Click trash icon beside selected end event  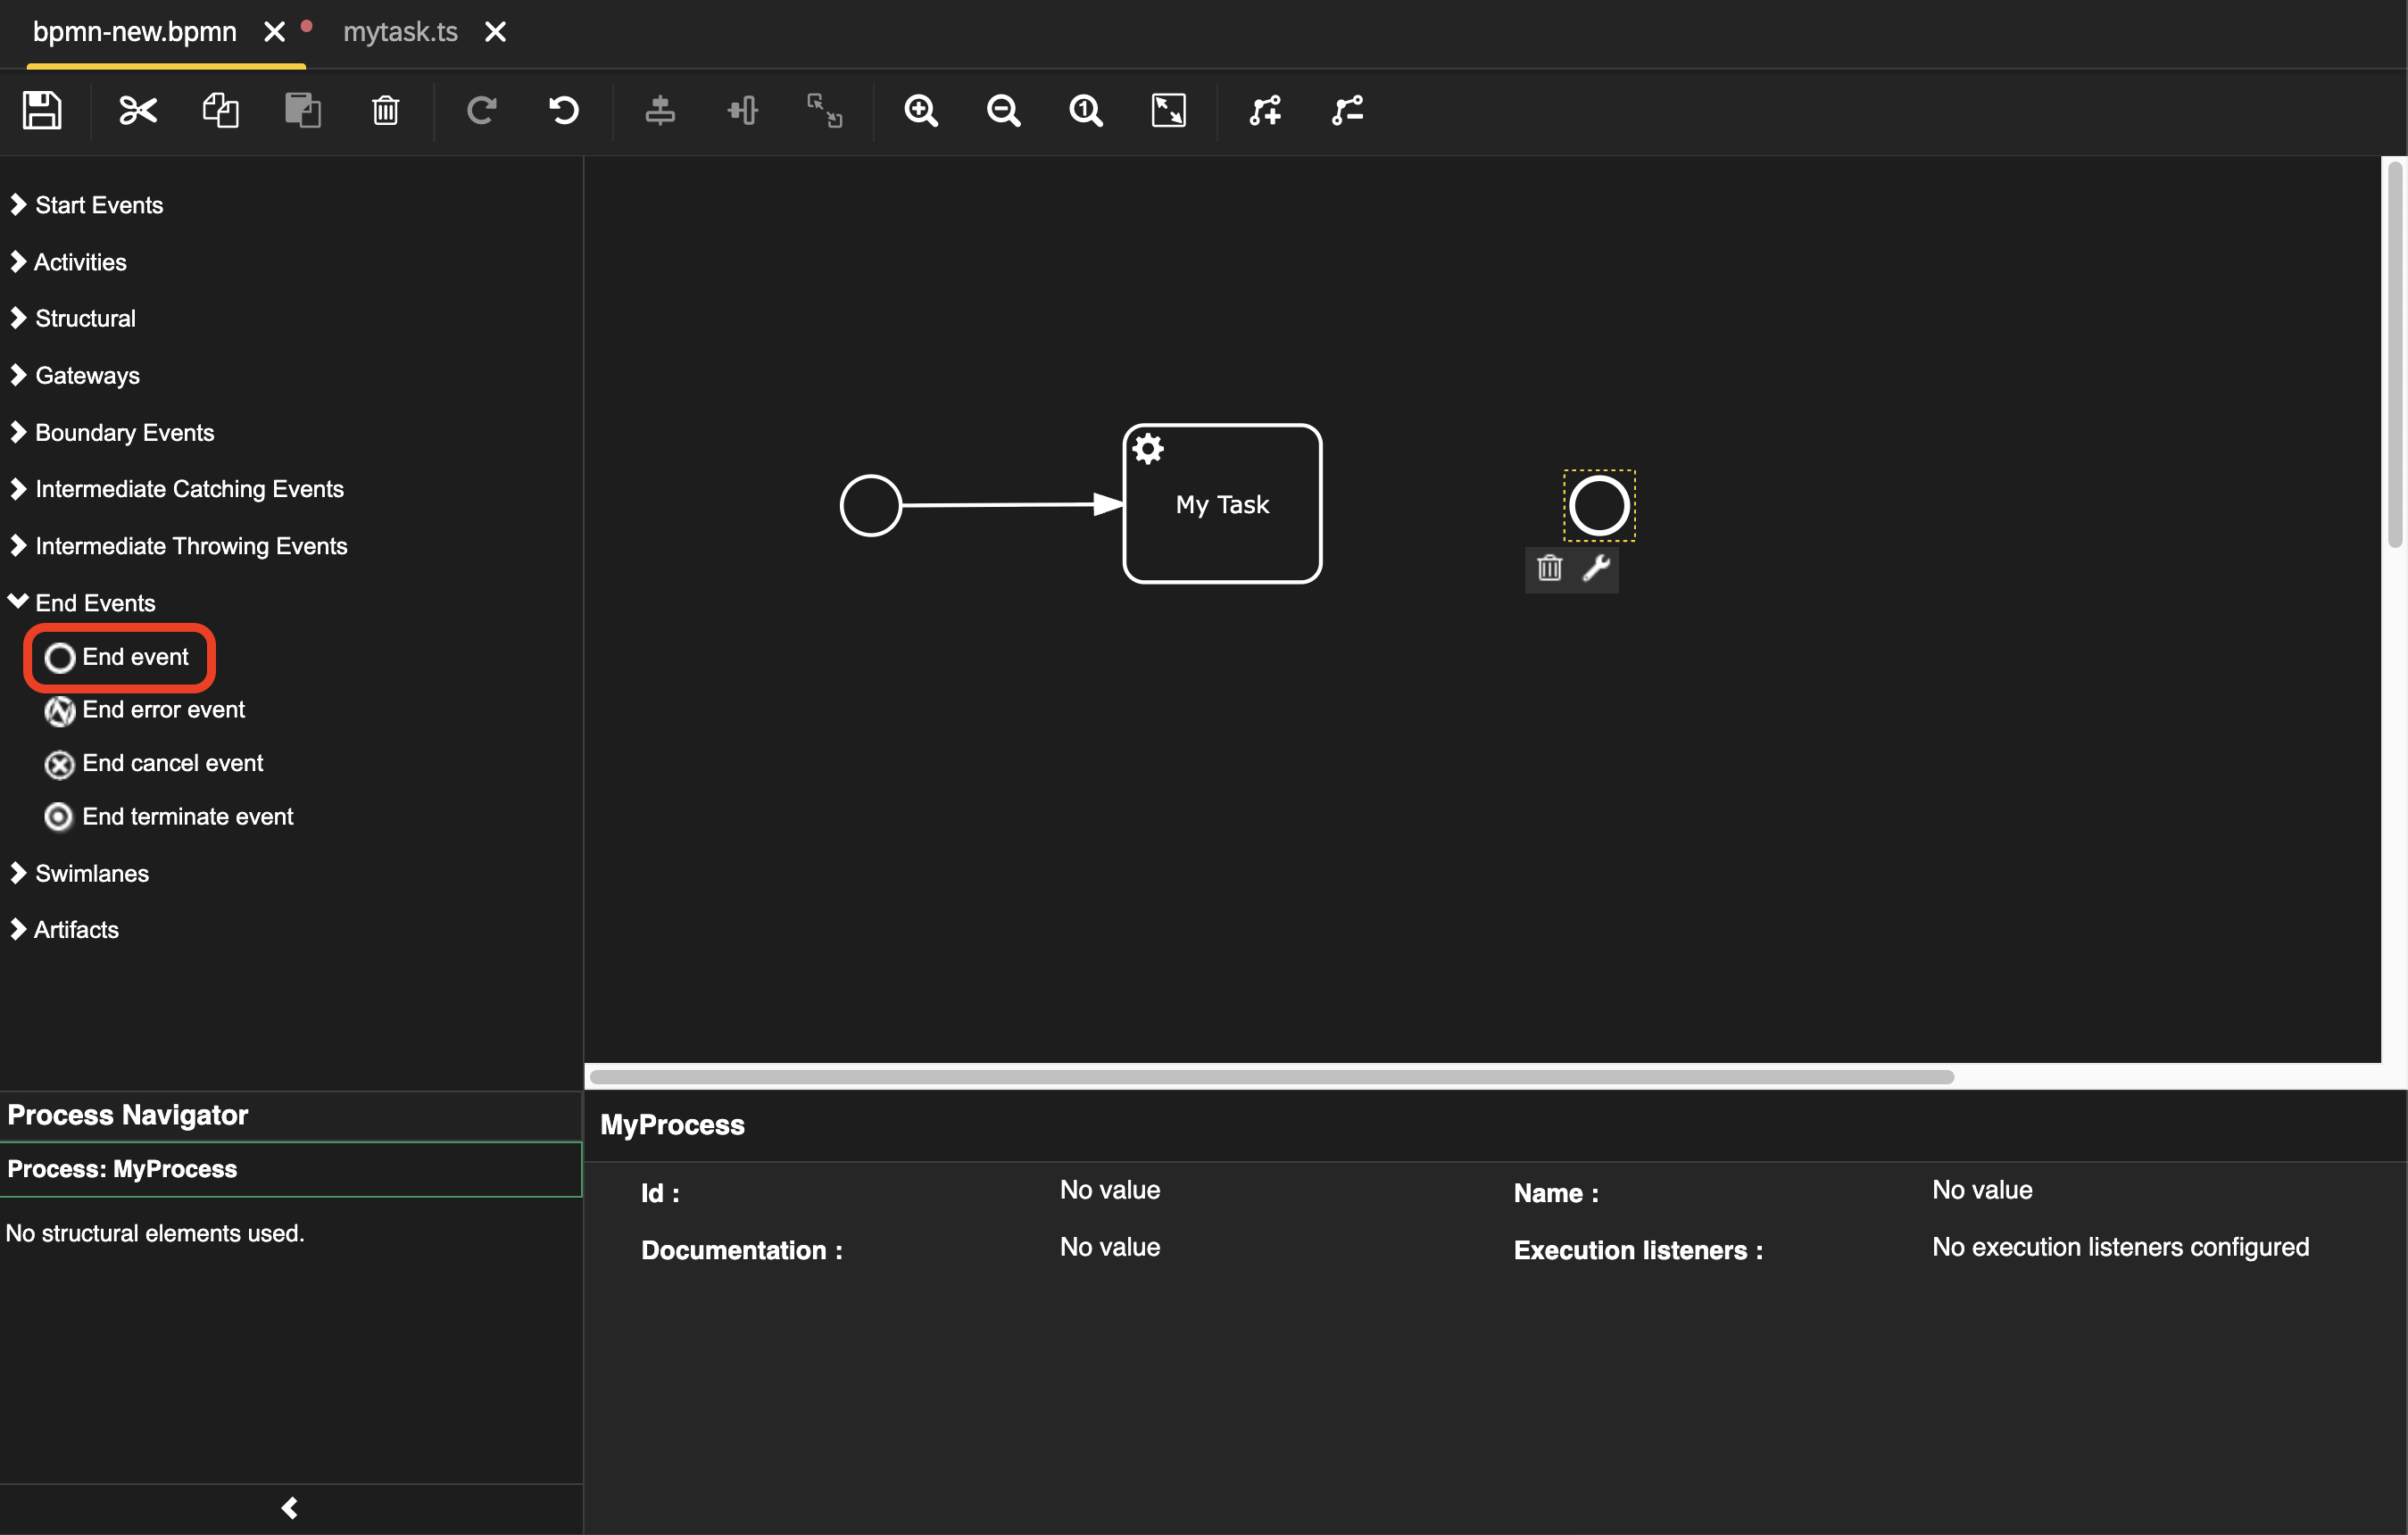1549,568
